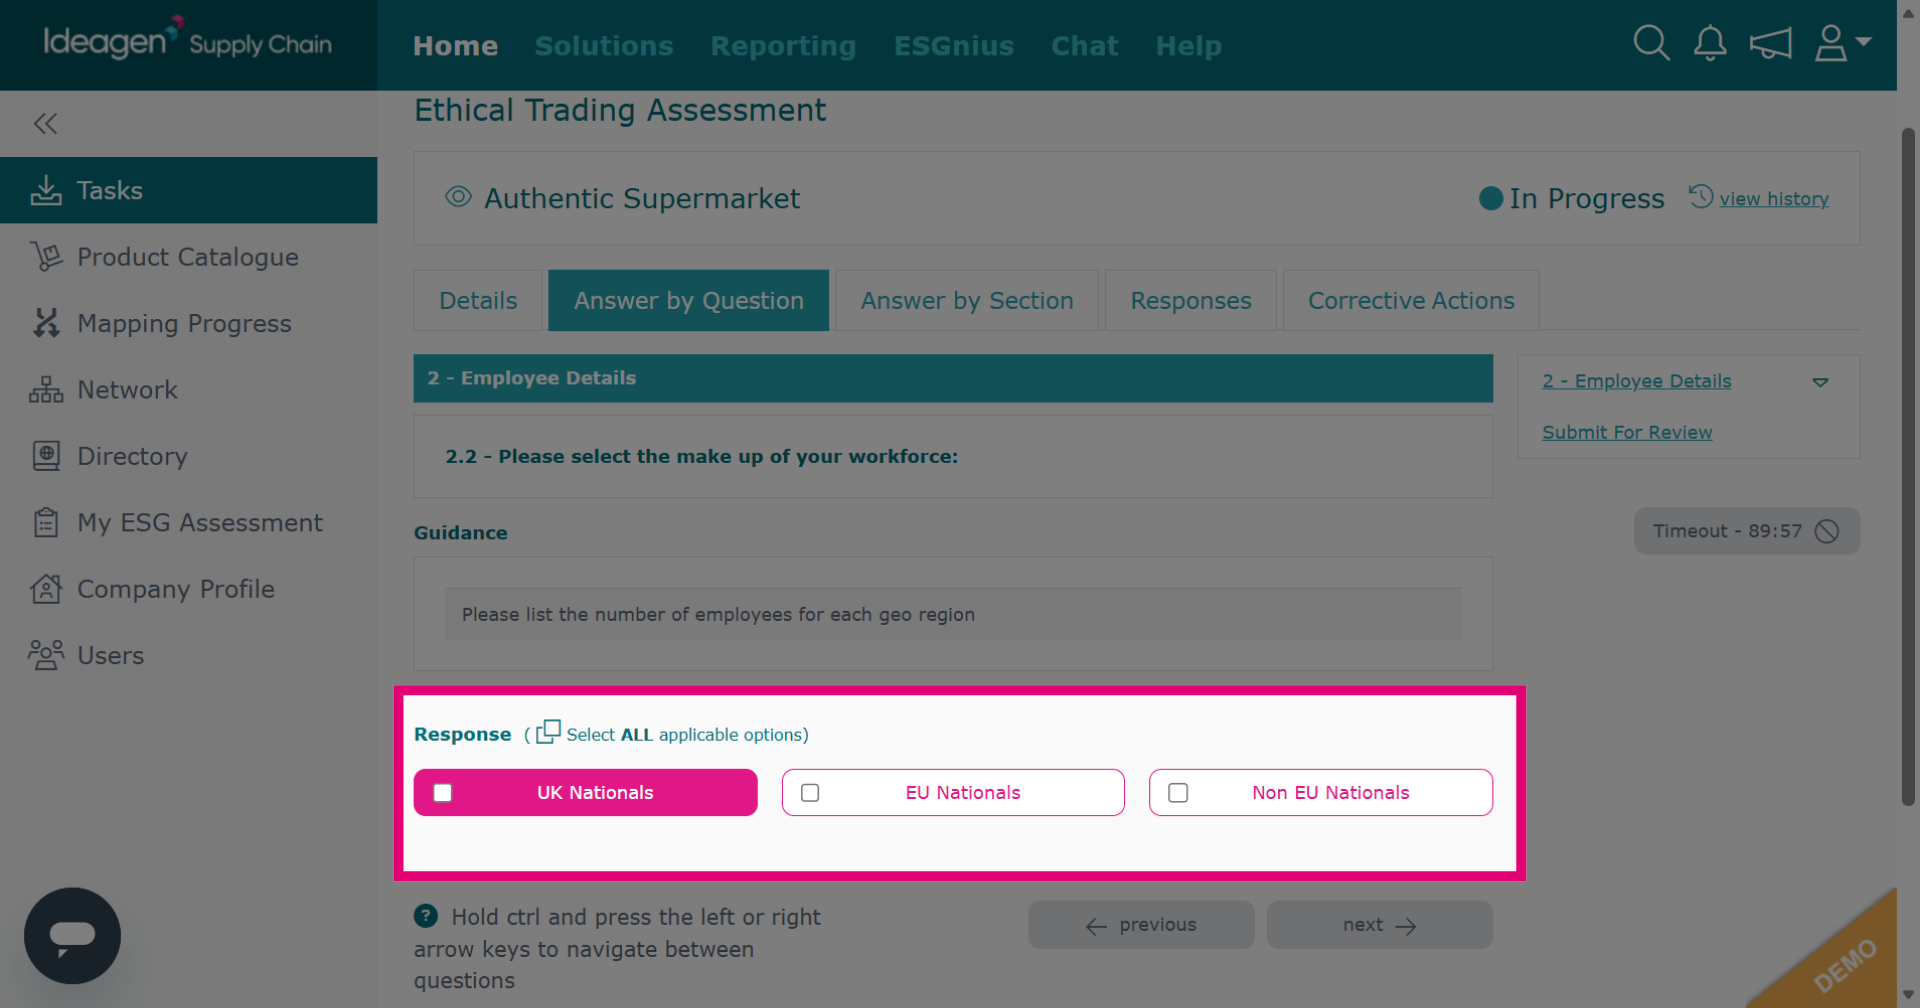Collapse the sidebar with double chevron

(x=45, y=124)
